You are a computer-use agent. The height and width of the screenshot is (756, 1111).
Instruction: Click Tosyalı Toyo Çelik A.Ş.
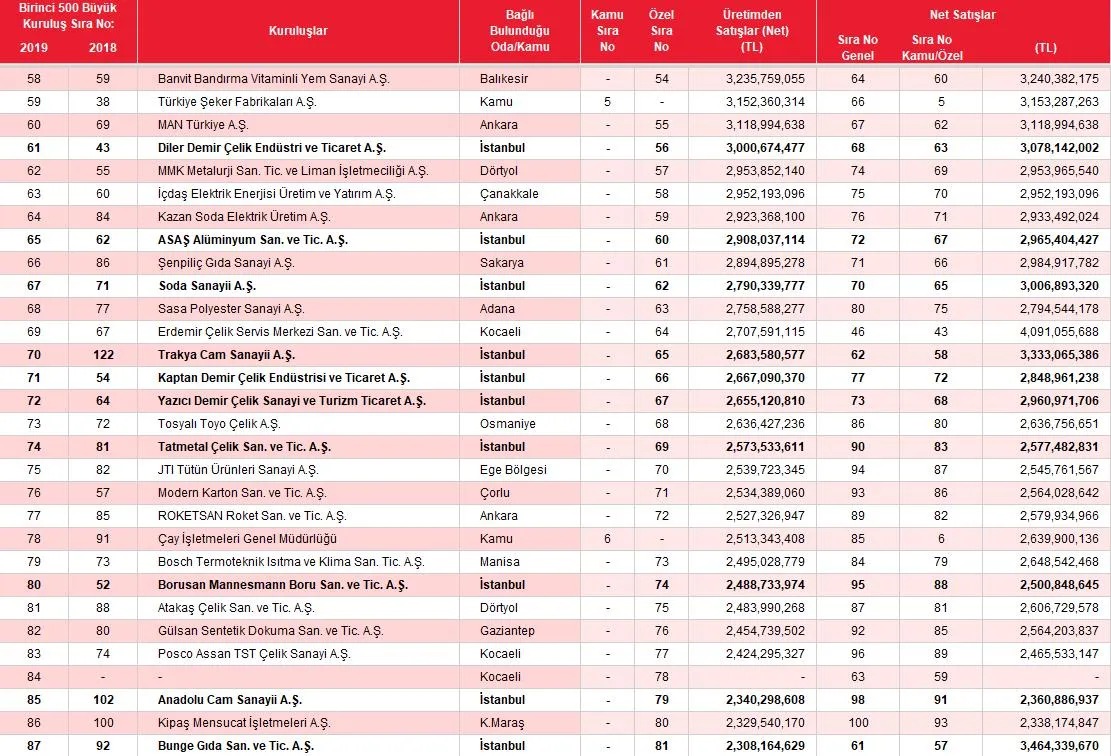pos(219,424)
